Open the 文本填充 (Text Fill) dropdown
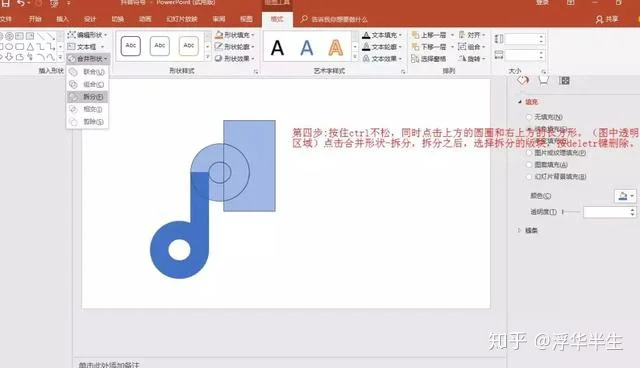 (x=382, y=35)
